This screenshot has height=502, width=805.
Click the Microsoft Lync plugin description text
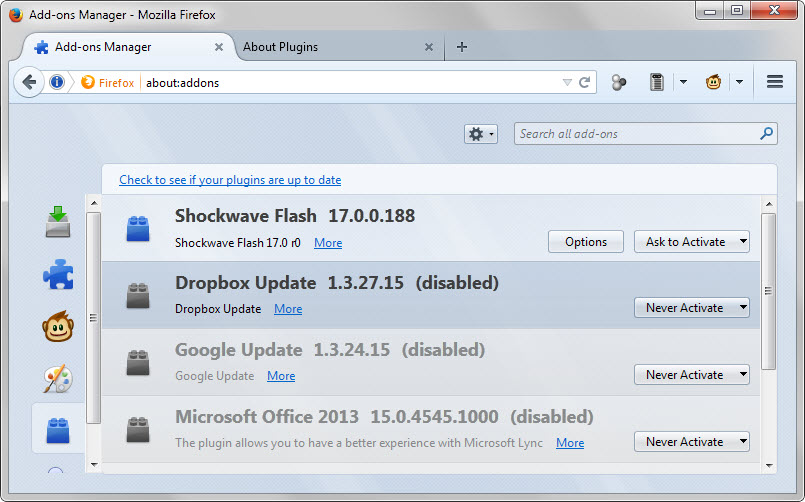coord(358,442)
